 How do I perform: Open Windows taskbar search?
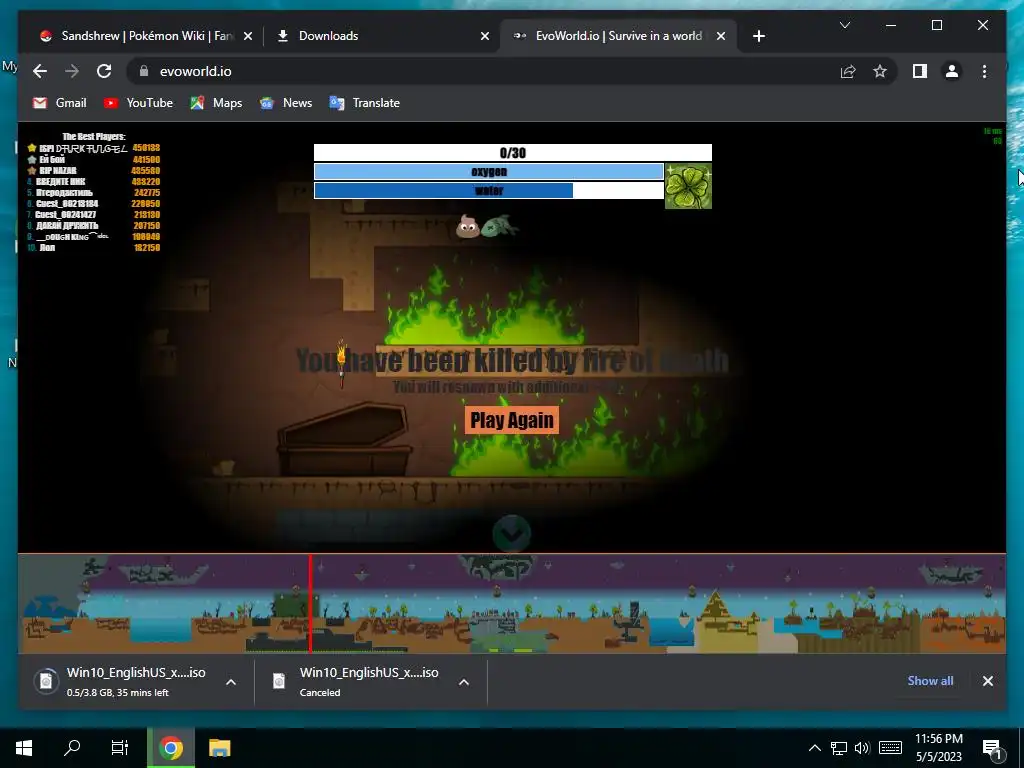(x=72, y=748)
